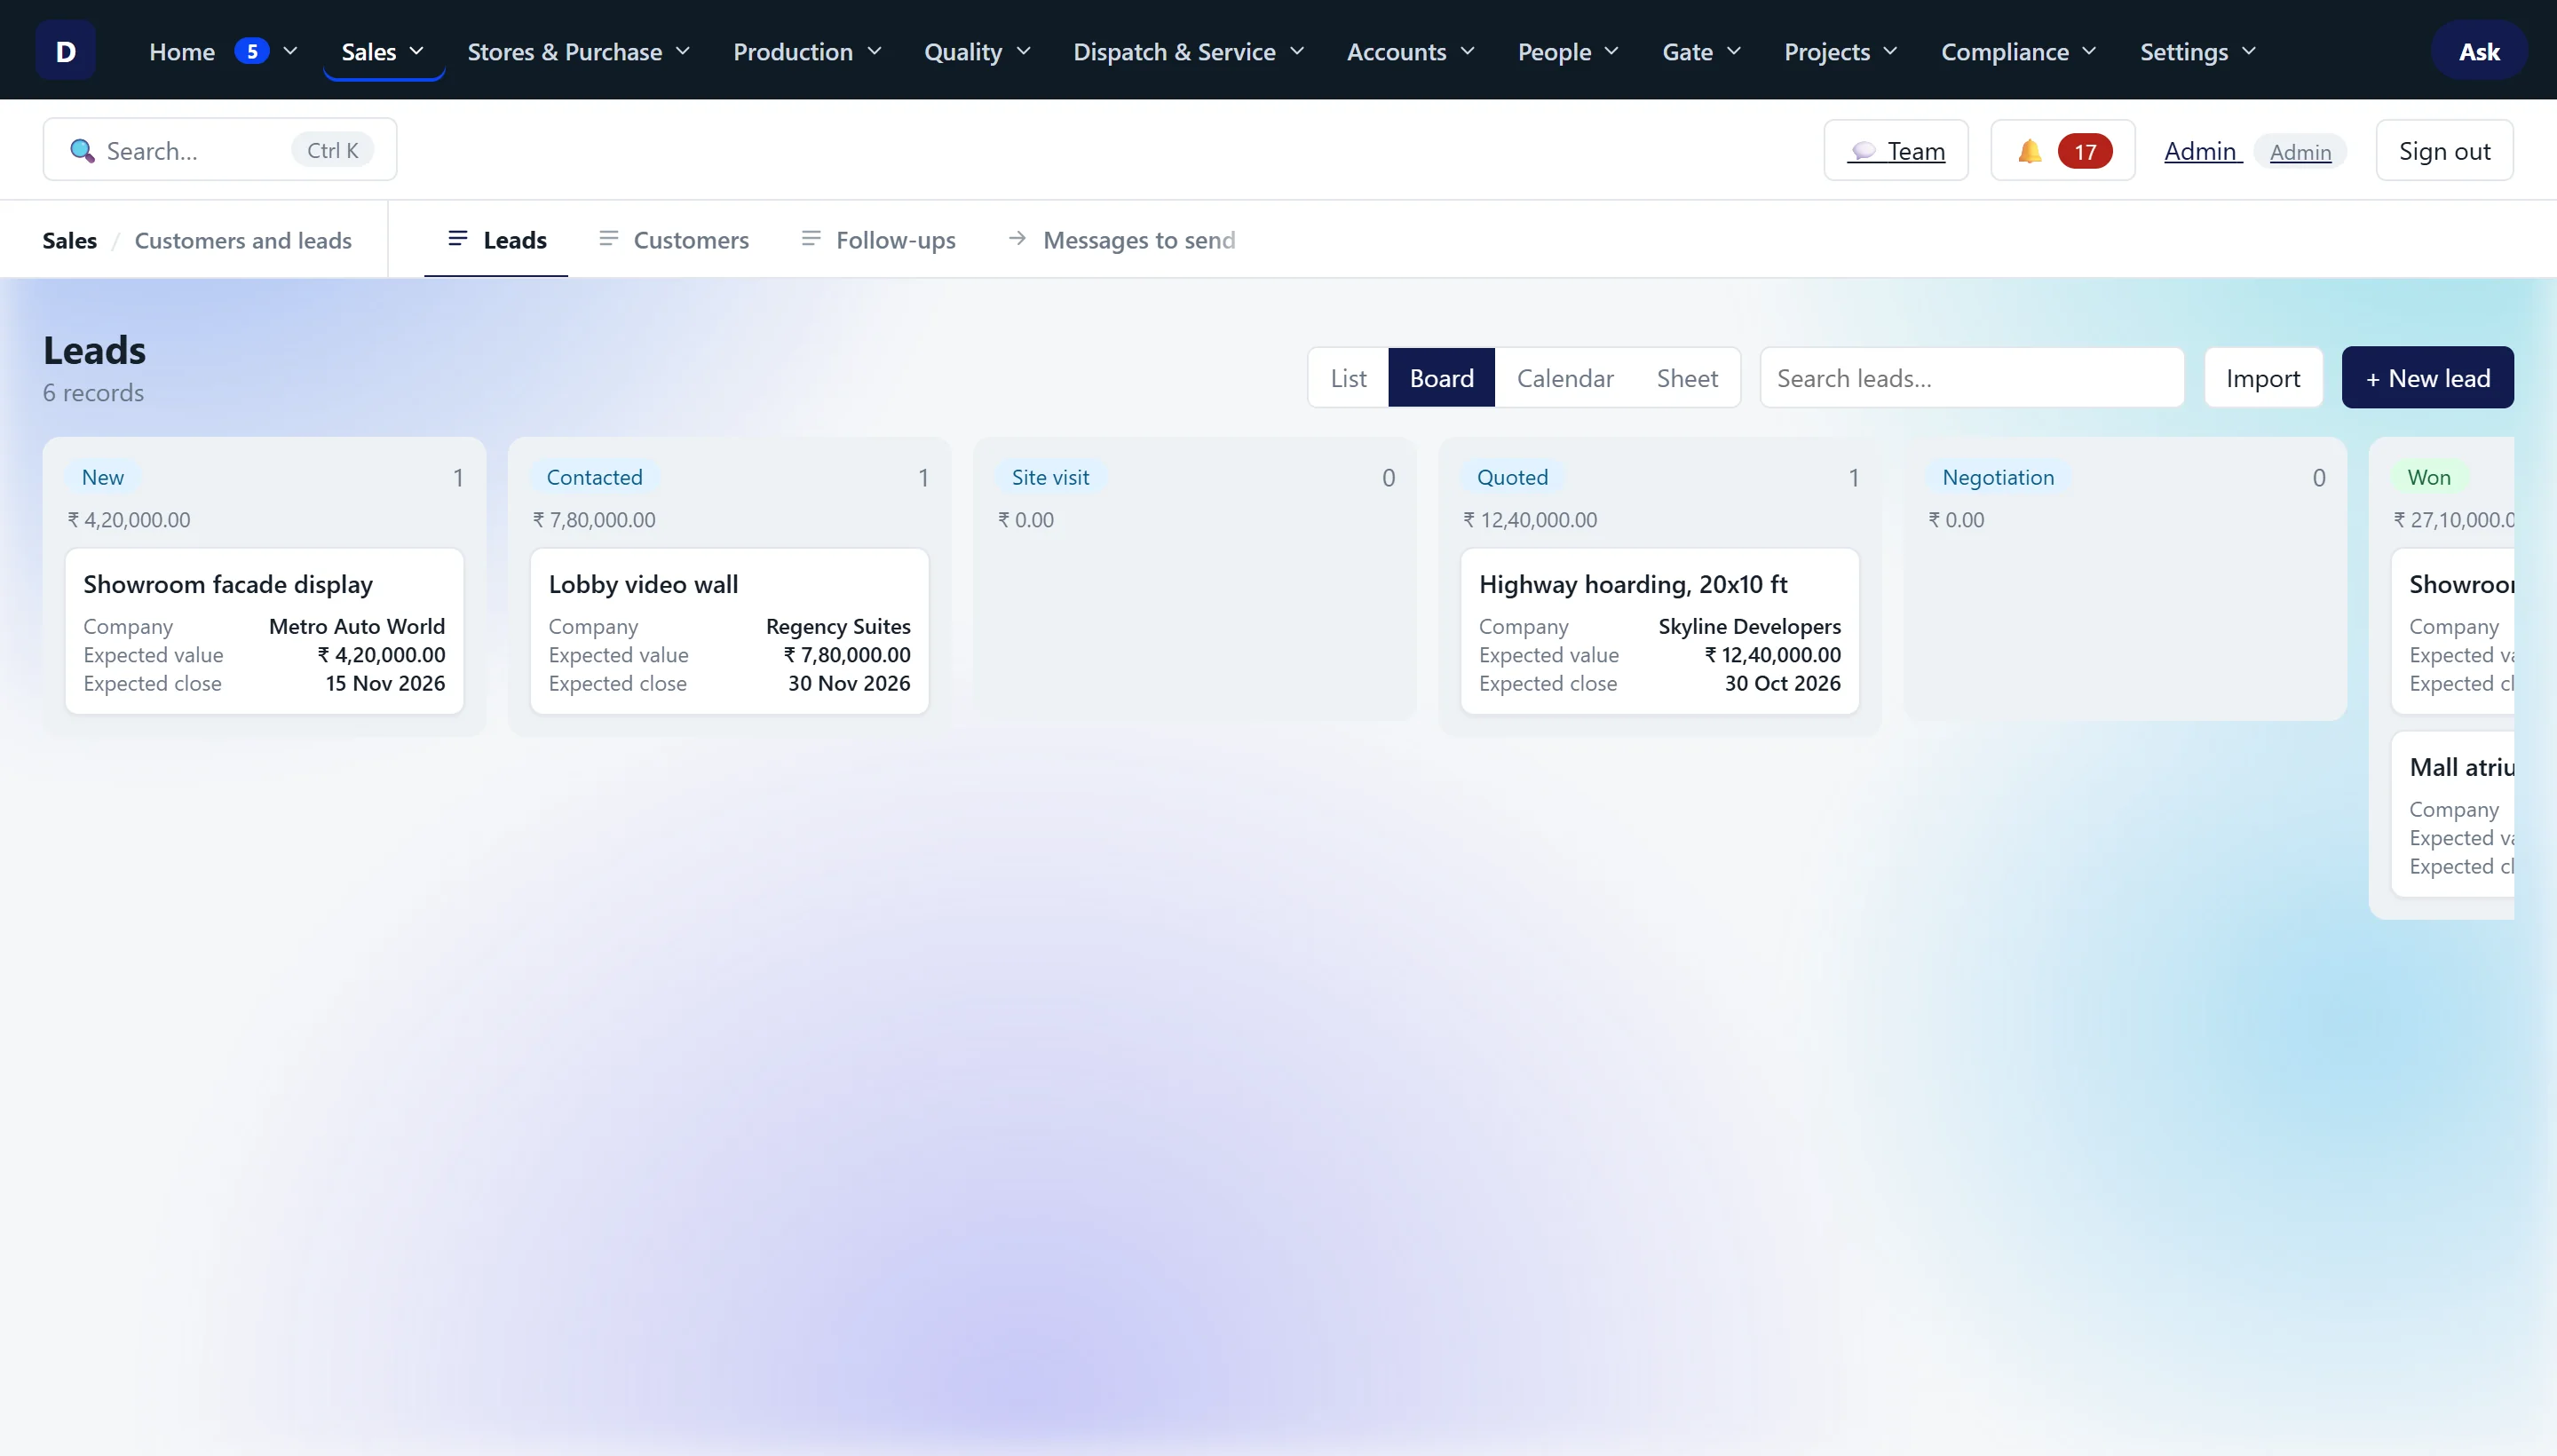Image resolution: width=2557 pixels, height=1456 pixels.
Task: Switch to List view
Action: (x=1348, y=378)
